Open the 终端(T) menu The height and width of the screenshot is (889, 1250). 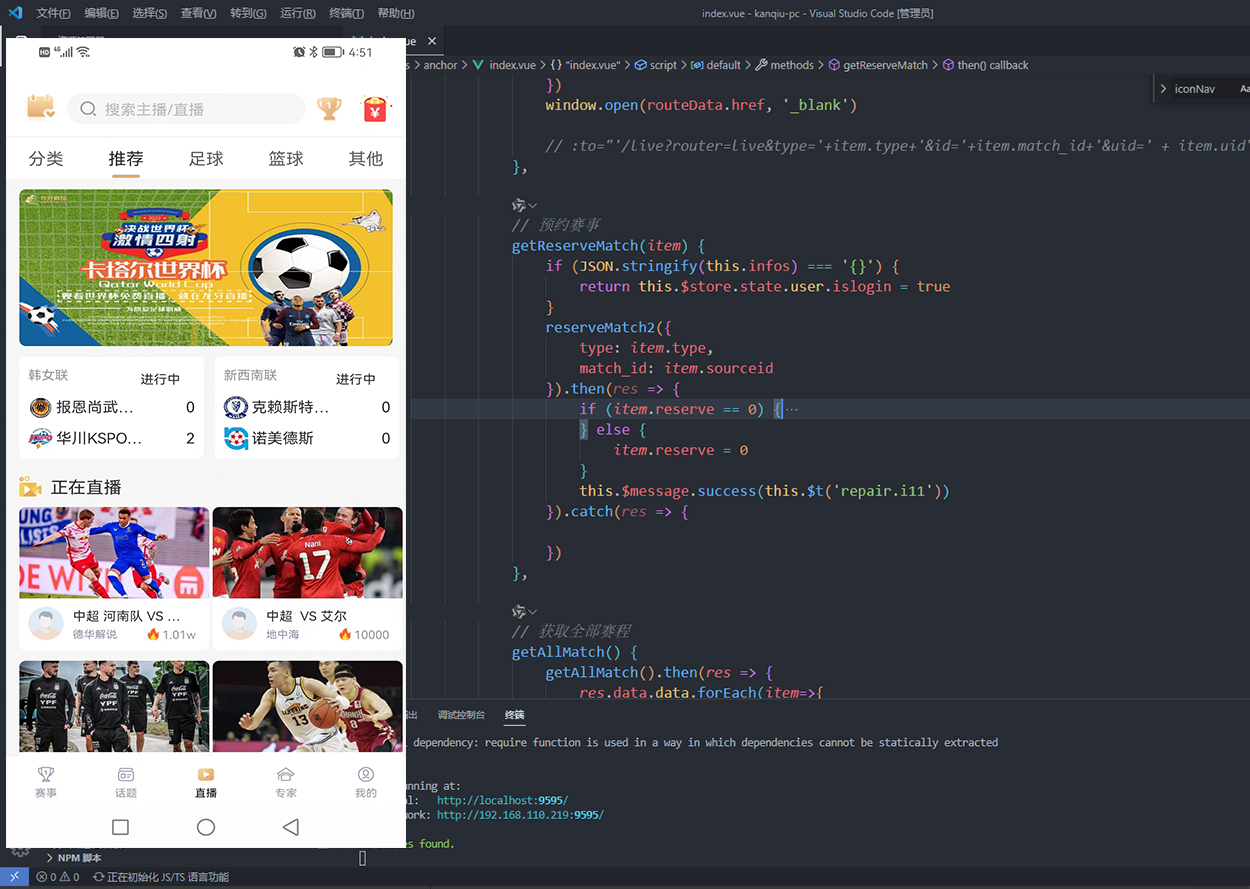tap(346, 13)
